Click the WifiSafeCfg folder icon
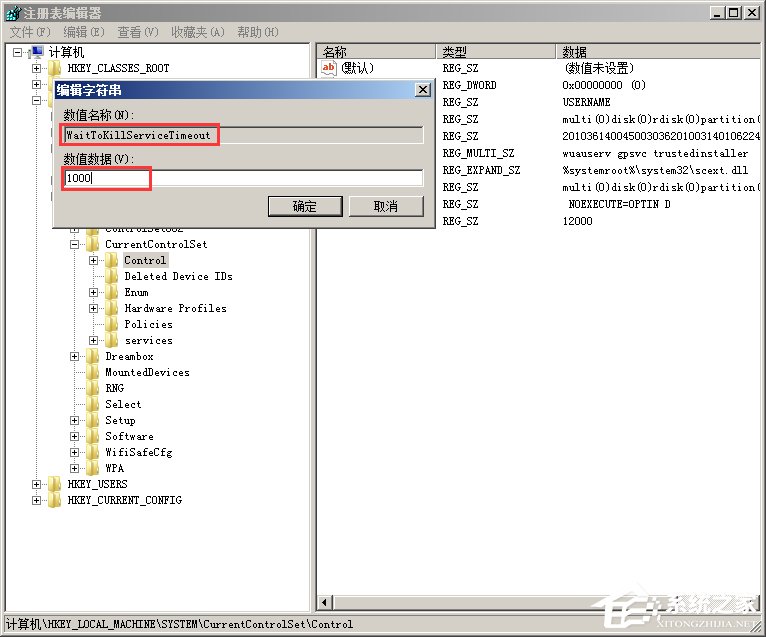 92,452
